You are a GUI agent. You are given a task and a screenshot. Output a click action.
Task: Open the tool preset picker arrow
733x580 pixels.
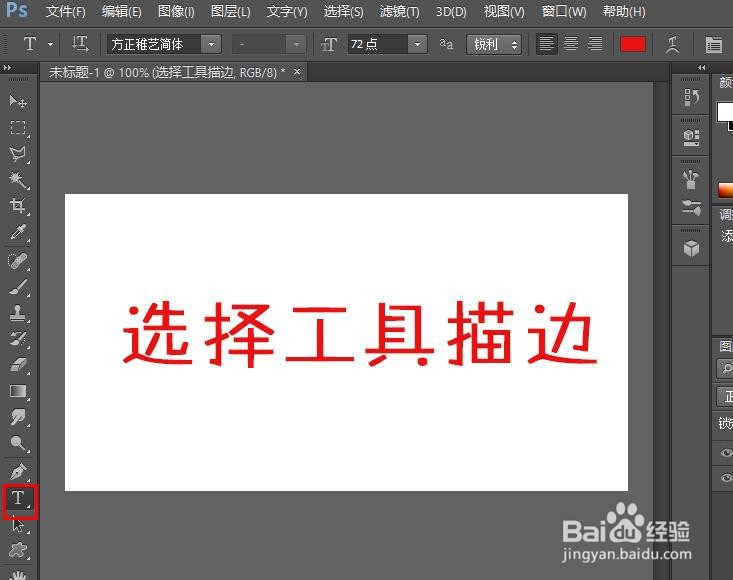tap(50, 44)
